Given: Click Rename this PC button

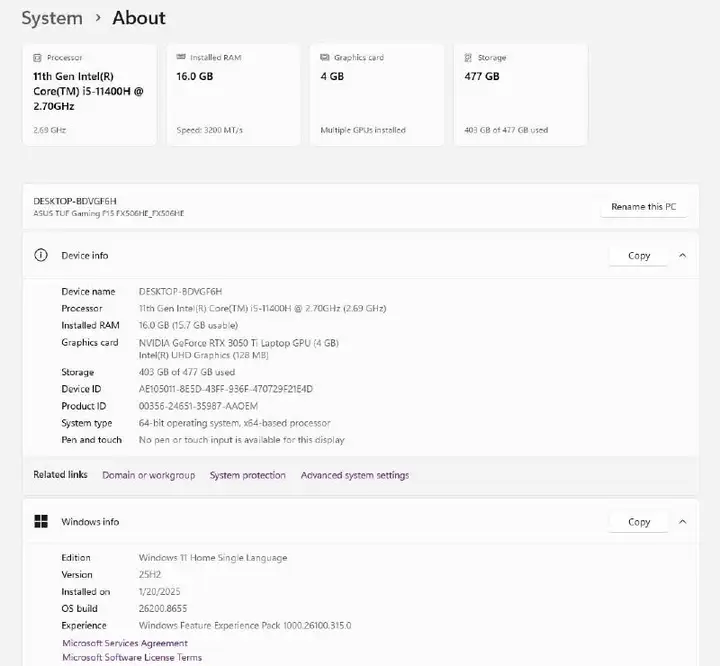Looking at the screenshot, I should pyautogui.click(x=643, y=207).
